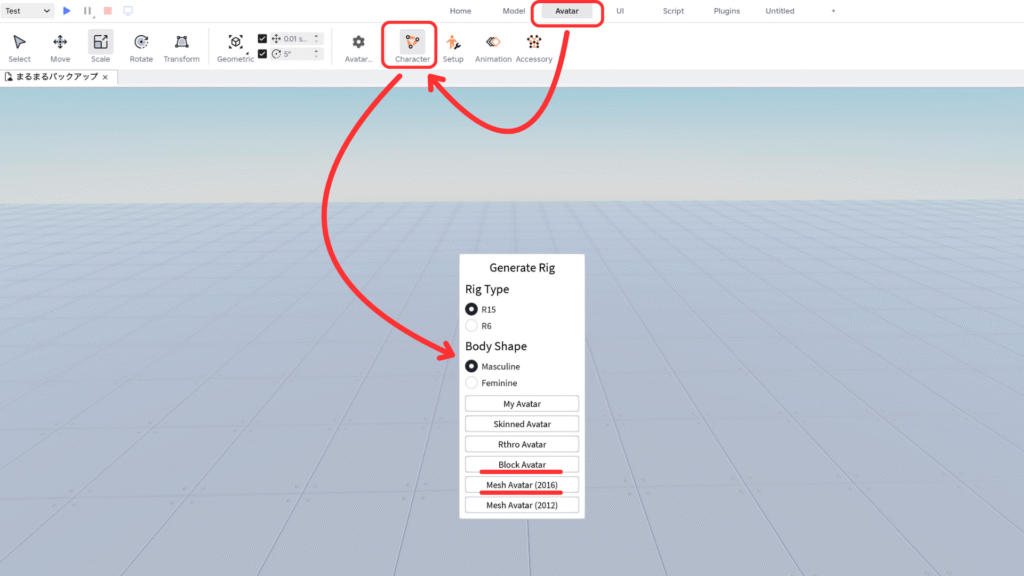Select the Select tool in toolbar

coord(19,46)
